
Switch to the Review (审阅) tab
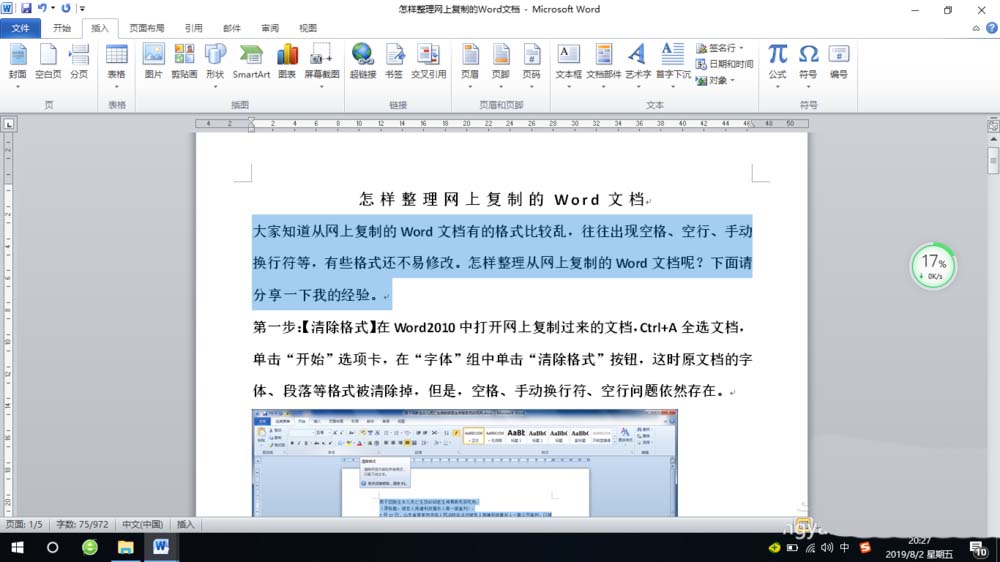pos(270,28)
